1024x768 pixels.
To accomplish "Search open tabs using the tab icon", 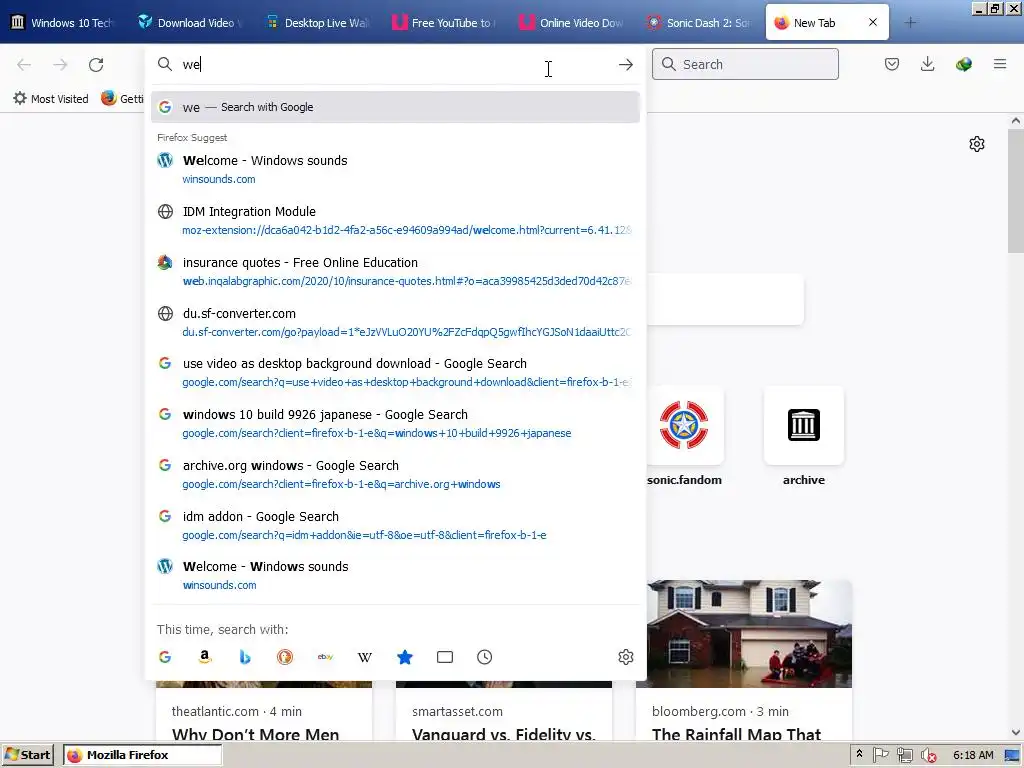I will click(445, 657).
